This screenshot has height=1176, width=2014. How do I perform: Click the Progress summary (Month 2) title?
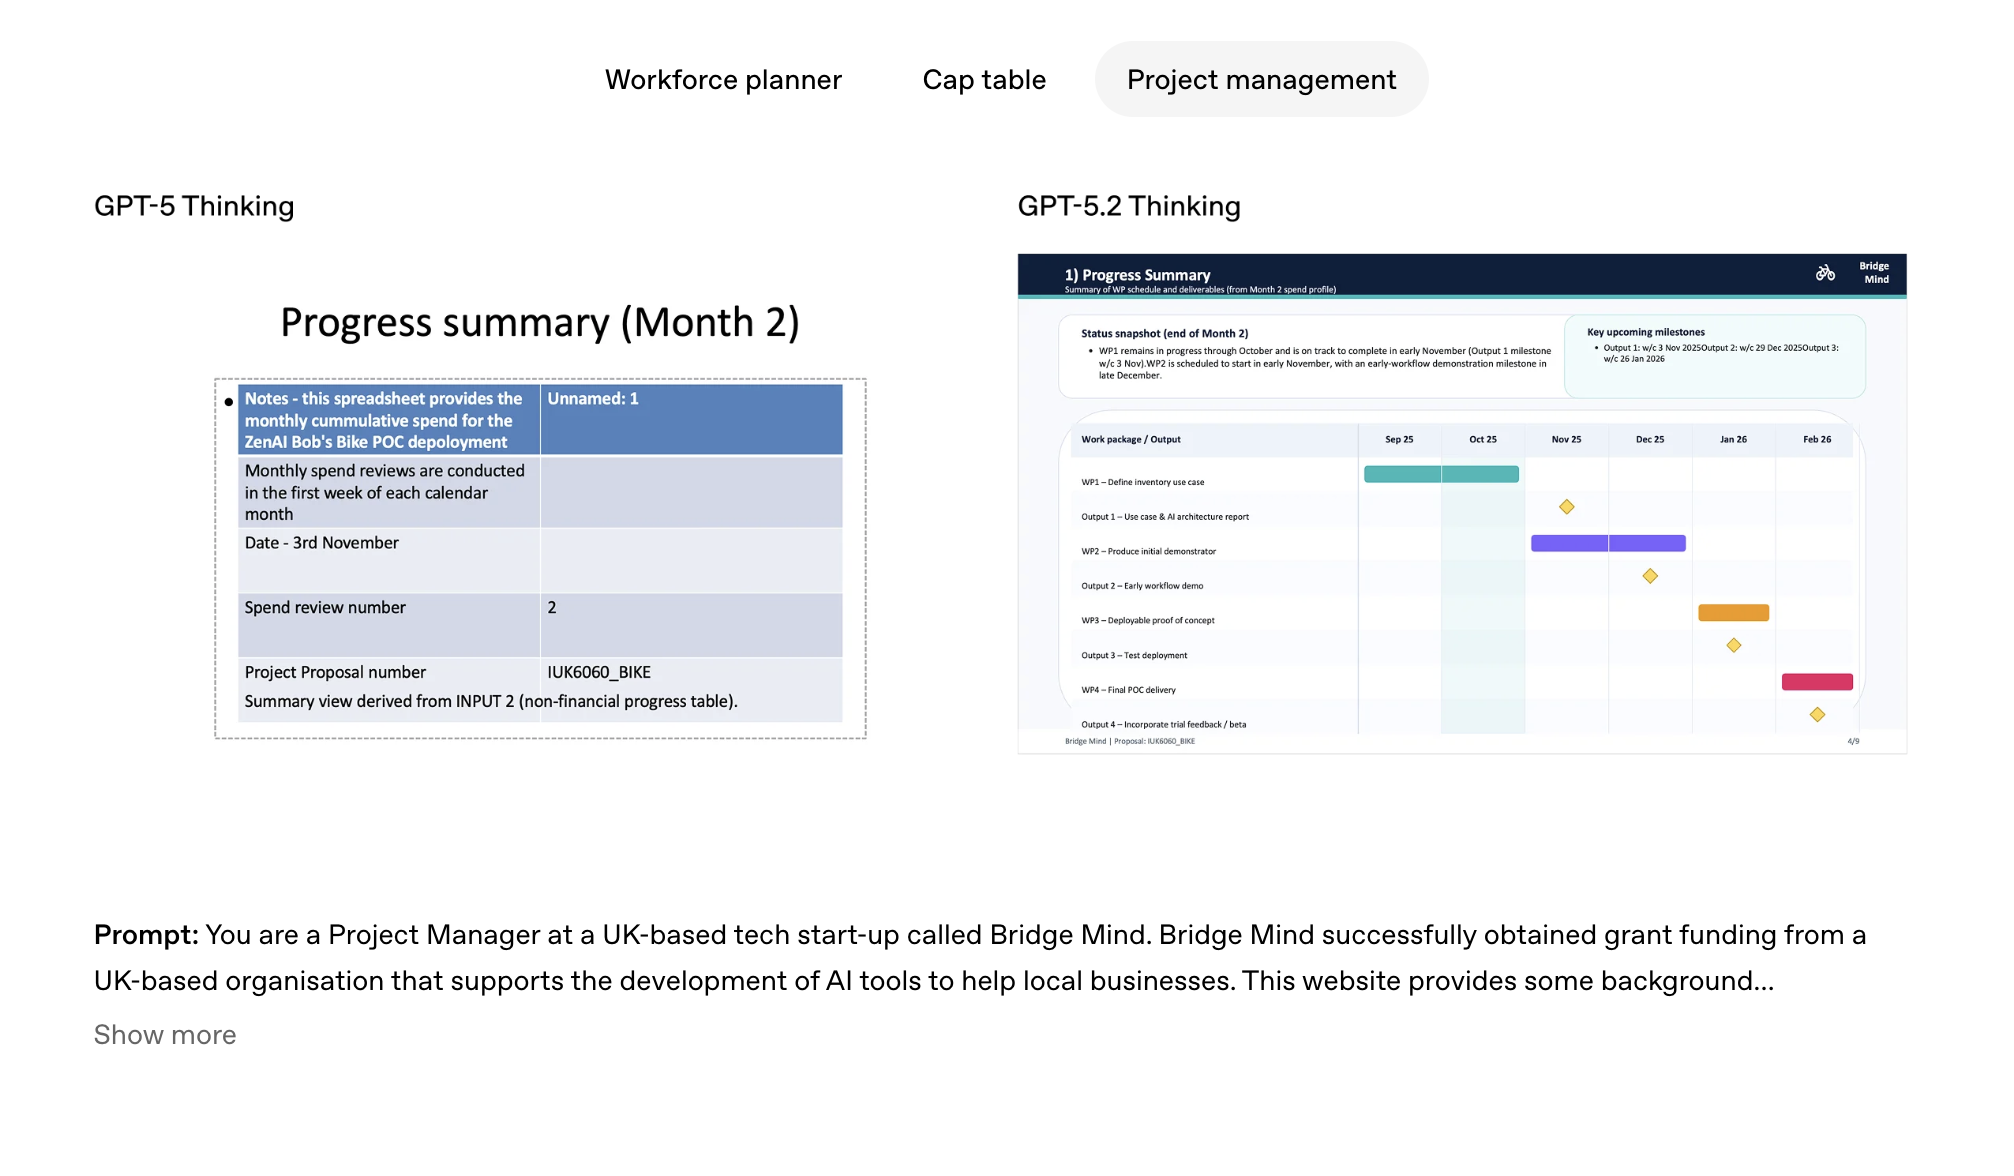coord(539,322)
